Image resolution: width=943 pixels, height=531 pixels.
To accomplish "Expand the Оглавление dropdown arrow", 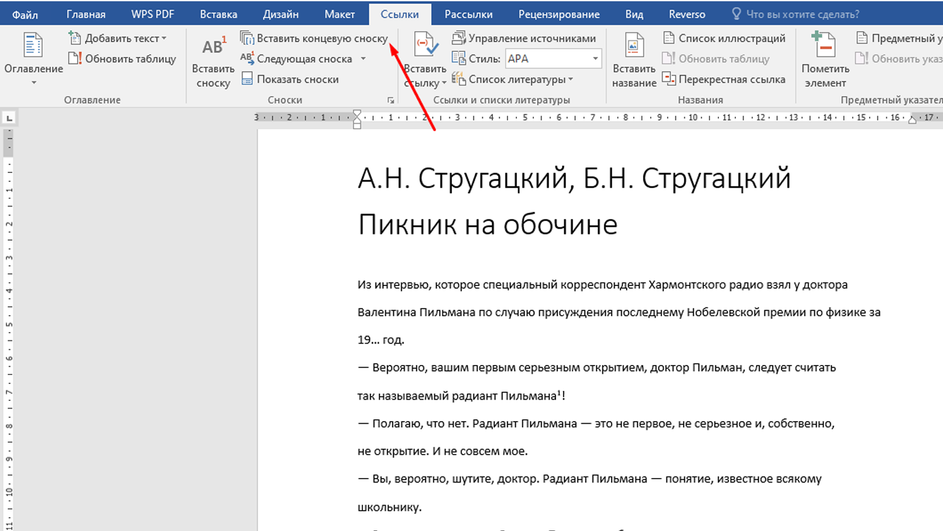I will point(34,82).
